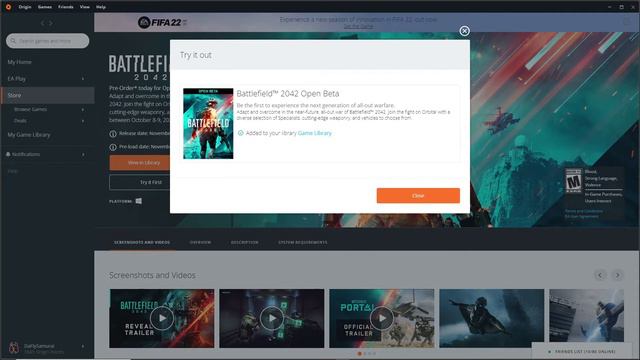The height and width of the screenshot is (360, 640).
Task: Click the added to library info icon
Action: point(240,133)
